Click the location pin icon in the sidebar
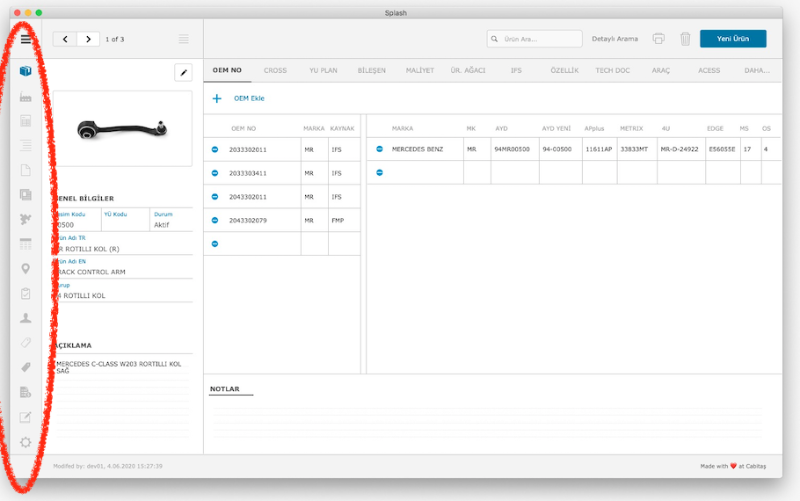800x501 pixels. pos(26,268)
